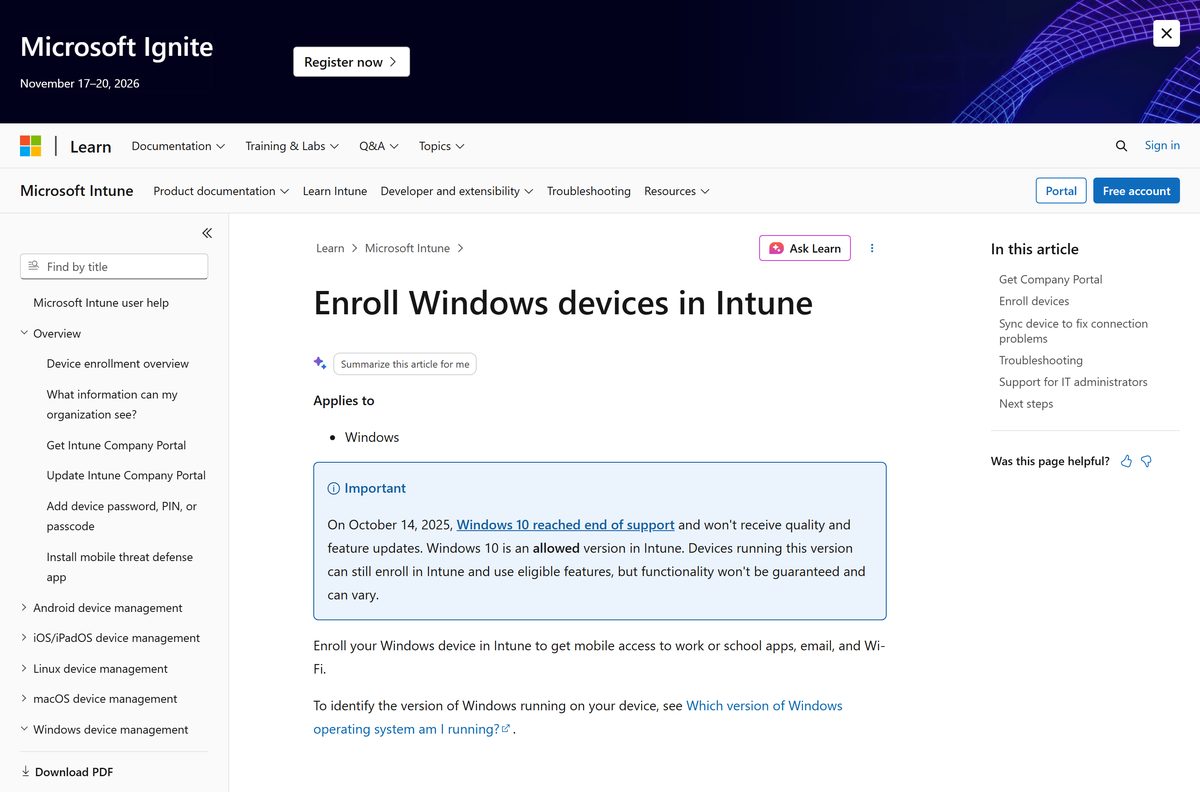Click the thumbs down not helpful icon
The height and width of the screenshot is (792, 1200).
click(x=1146, y=462)
